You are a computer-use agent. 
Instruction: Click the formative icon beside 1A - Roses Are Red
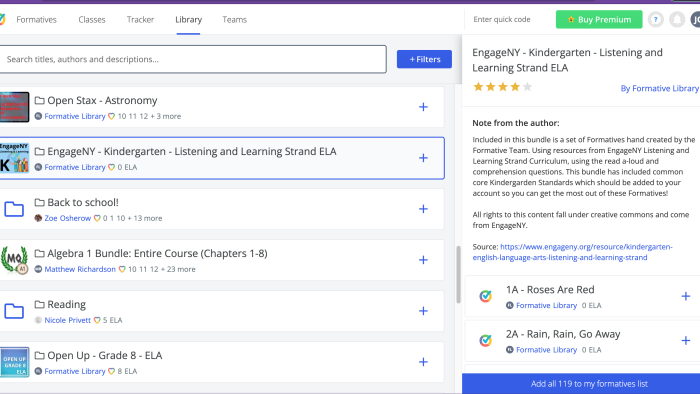tap(486, 296)
